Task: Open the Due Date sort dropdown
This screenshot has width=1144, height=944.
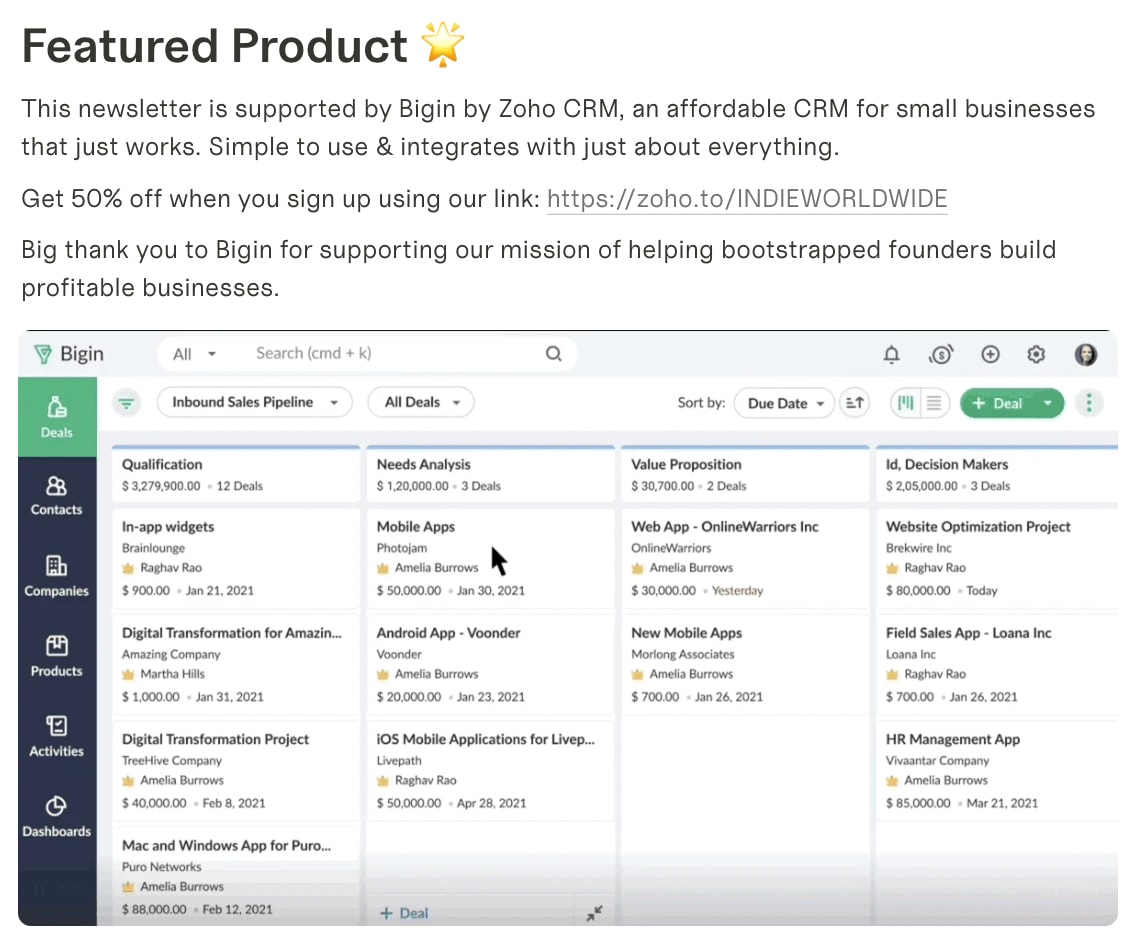Action: (784, 403)
